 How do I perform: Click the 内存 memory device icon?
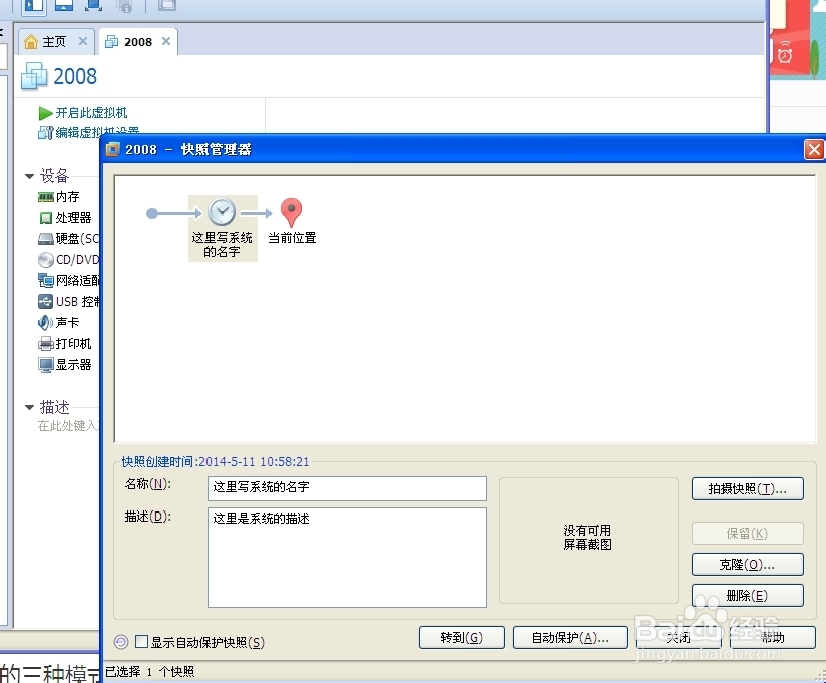pyautogui.click(x=45, y=197)
